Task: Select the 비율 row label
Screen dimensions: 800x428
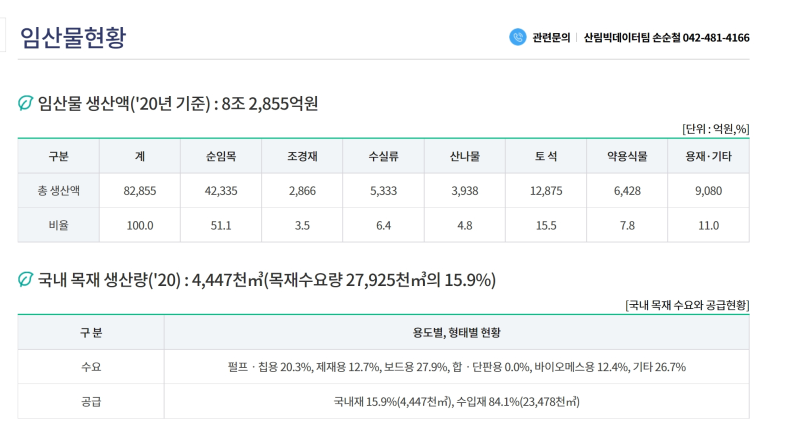Action: pyautogui.click(x=58, y=225)
